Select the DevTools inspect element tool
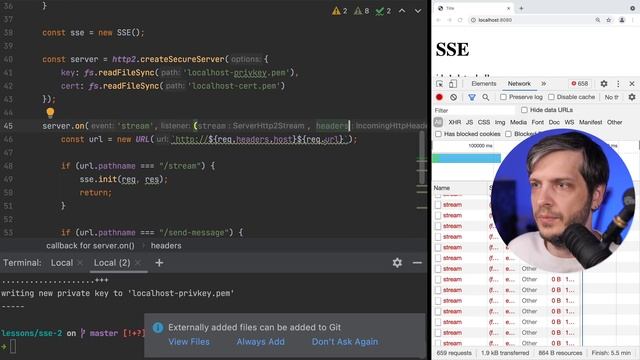The width and height of the screenshot is (640, 360). [x=440, y=84]
